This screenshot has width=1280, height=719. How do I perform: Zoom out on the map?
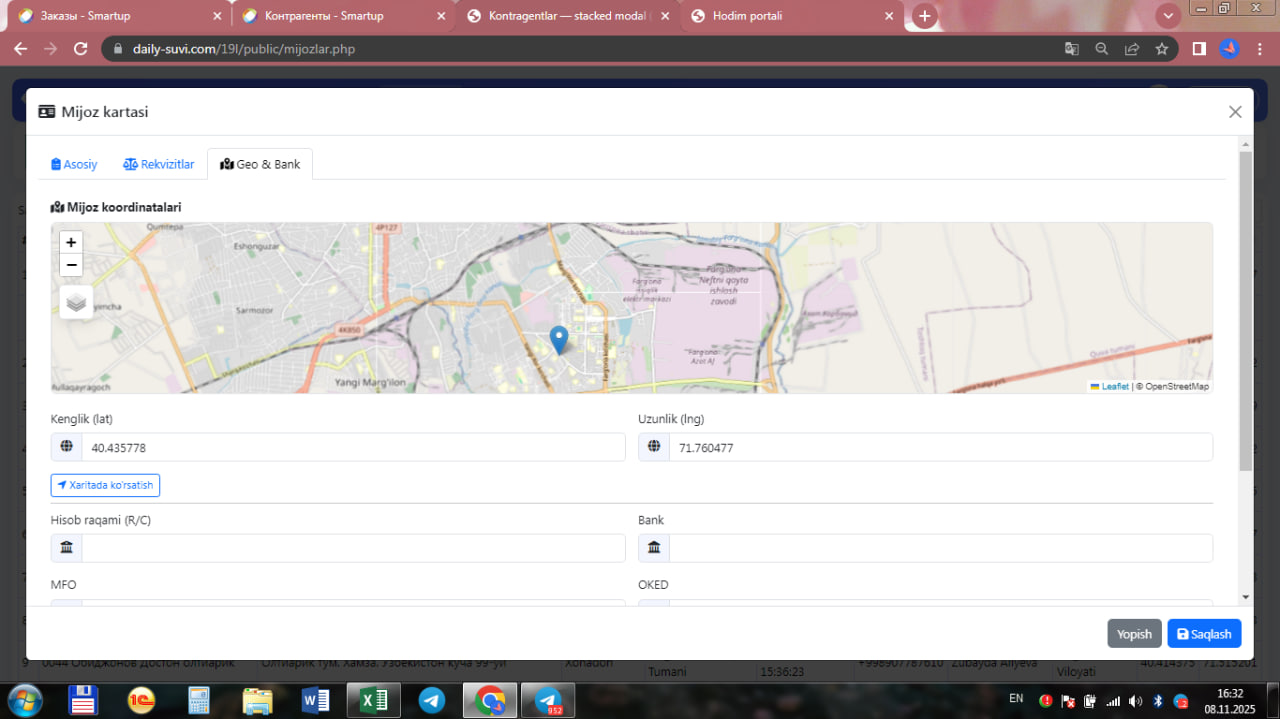coord(71,265)
